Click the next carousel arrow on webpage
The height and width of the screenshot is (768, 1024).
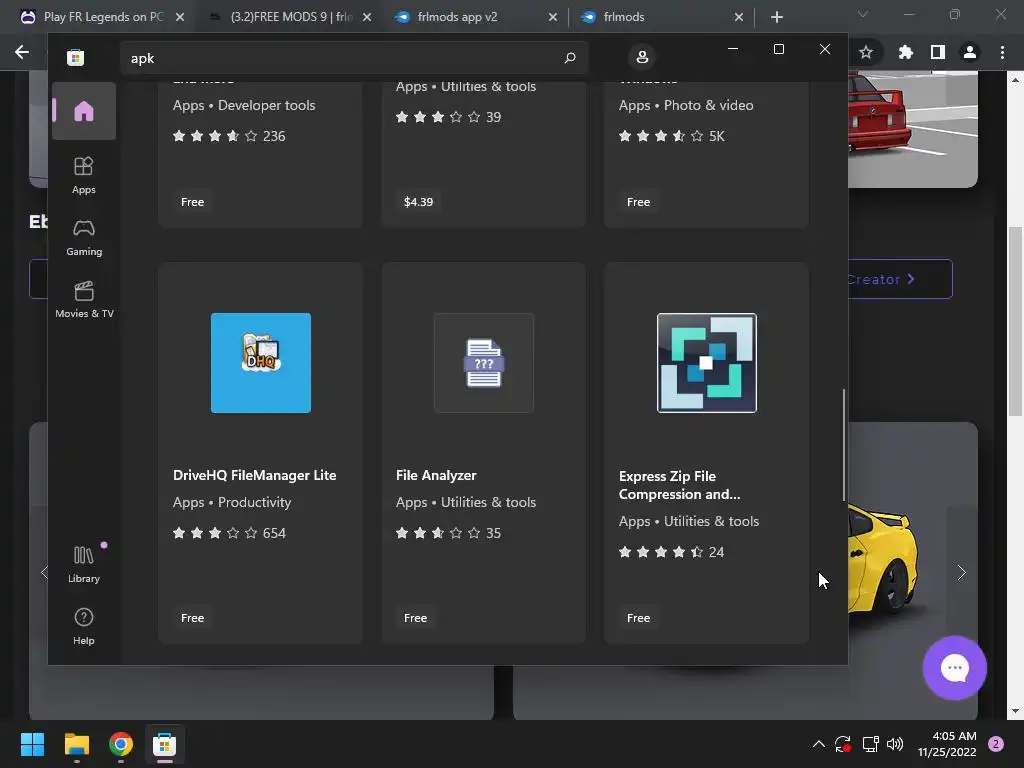[961, 573]
